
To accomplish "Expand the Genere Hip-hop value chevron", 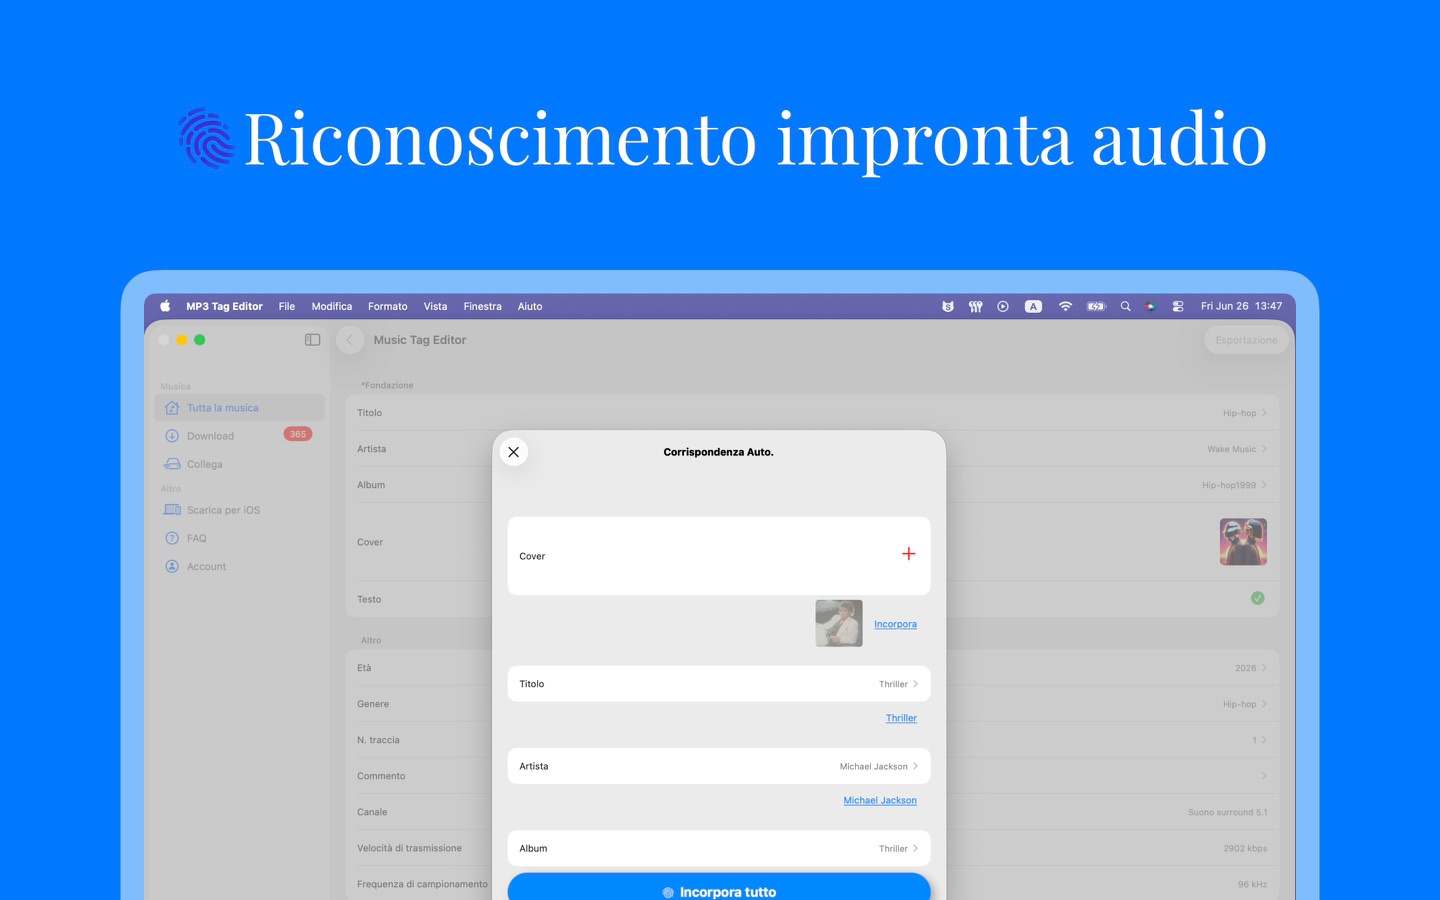I will 1264,704.
